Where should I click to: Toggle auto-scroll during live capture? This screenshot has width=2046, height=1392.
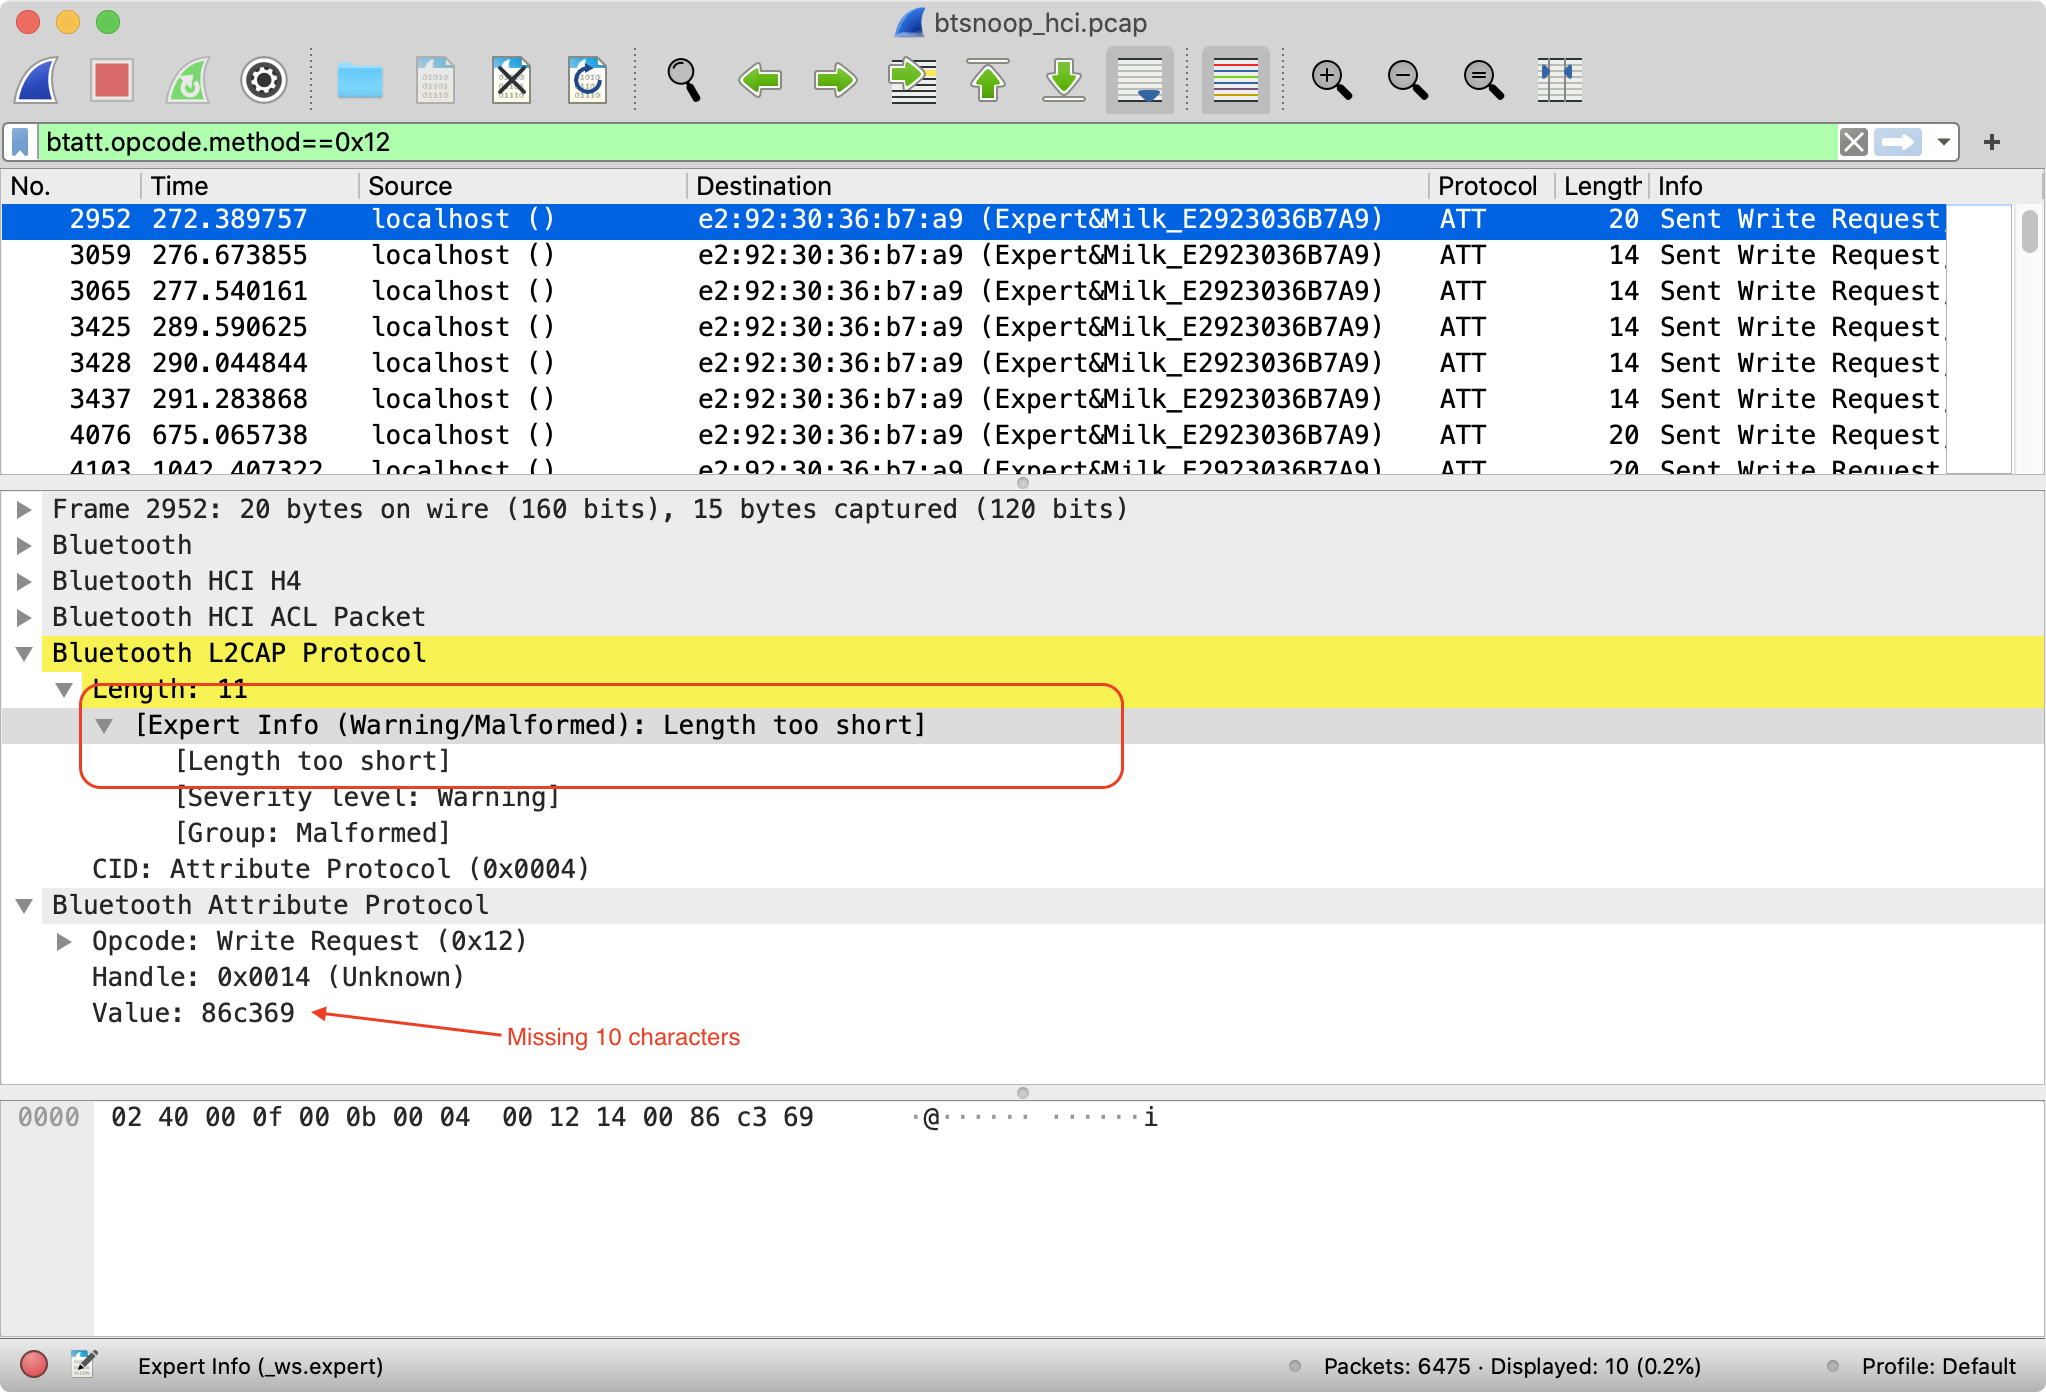pos(1140,80)
